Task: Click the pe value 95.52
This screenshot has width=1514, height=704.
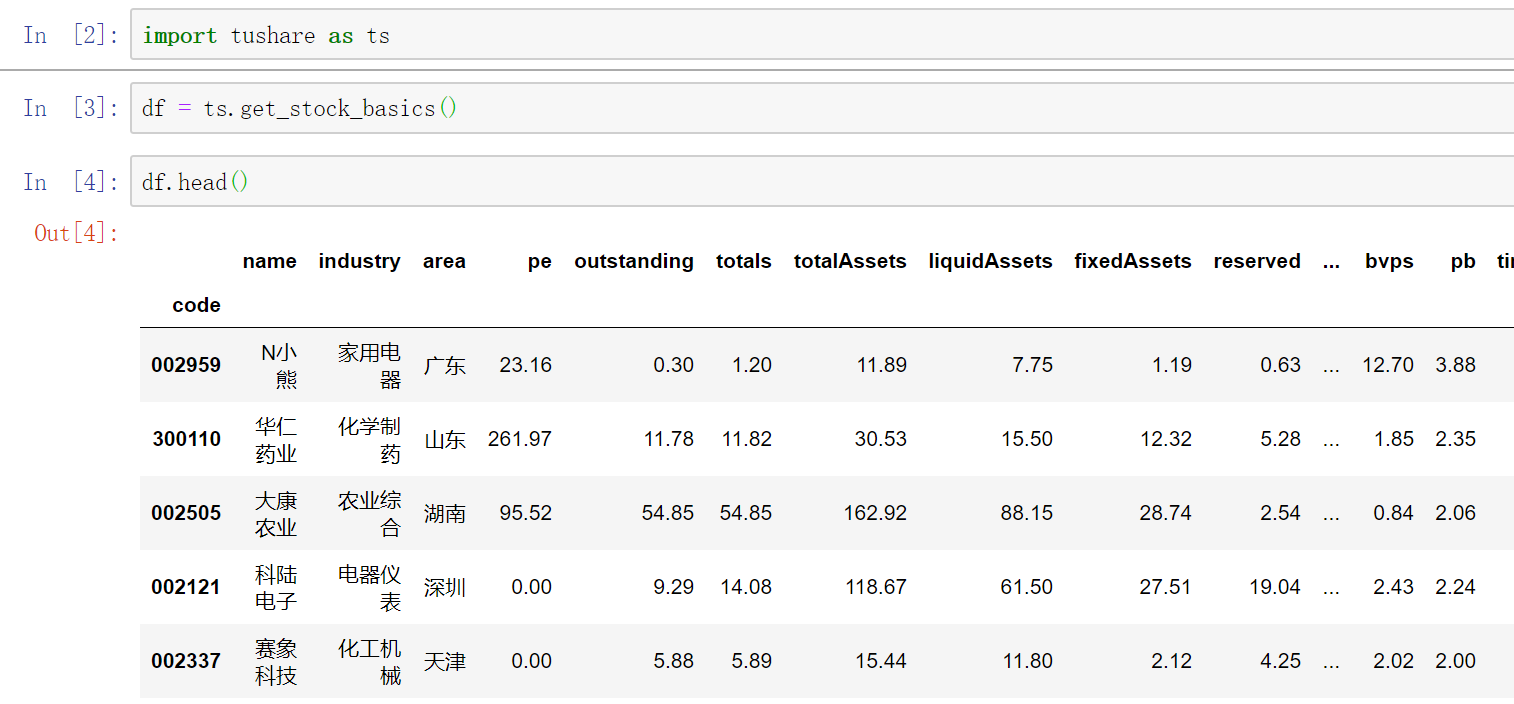Action: click(526, 513)
